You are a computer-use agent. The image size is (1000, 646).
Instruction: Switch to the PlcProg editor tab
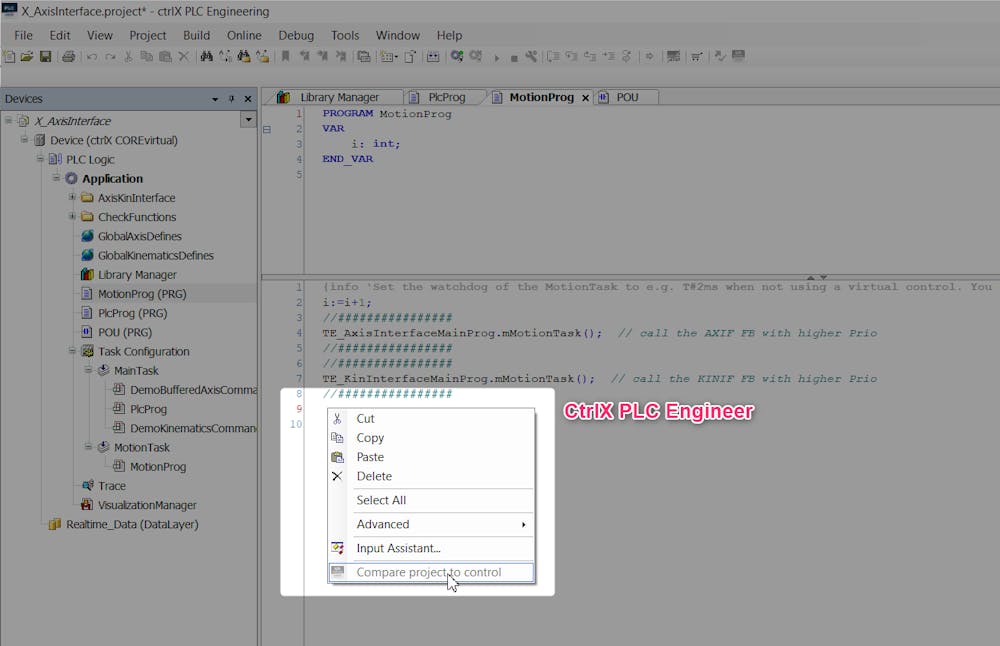point(447,97)
